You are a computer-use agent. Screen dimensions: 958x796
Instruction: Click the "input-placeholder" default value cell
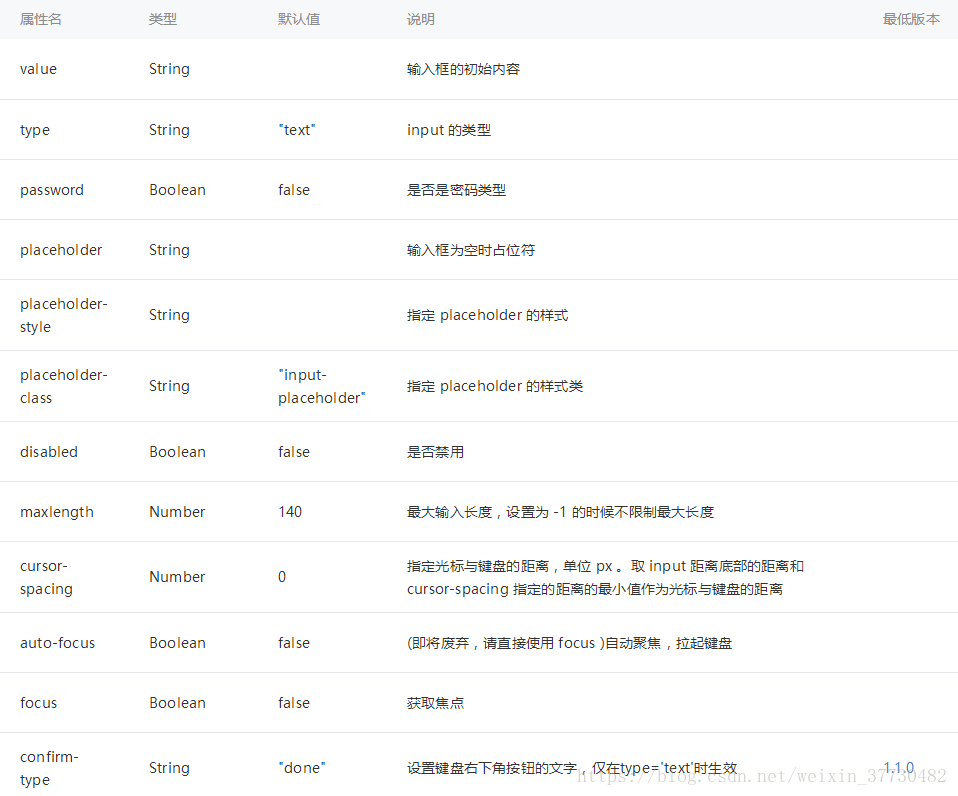pyautogui.click(x=322, y=386)
